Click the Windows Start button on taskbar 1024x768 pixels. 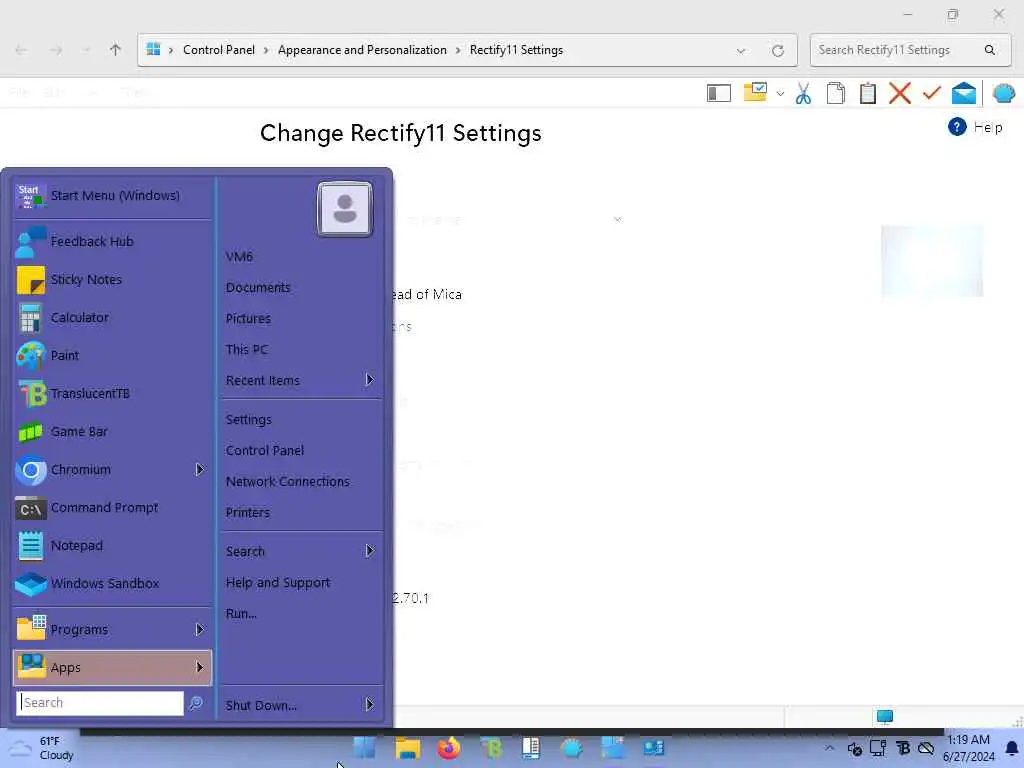[364, 748]
